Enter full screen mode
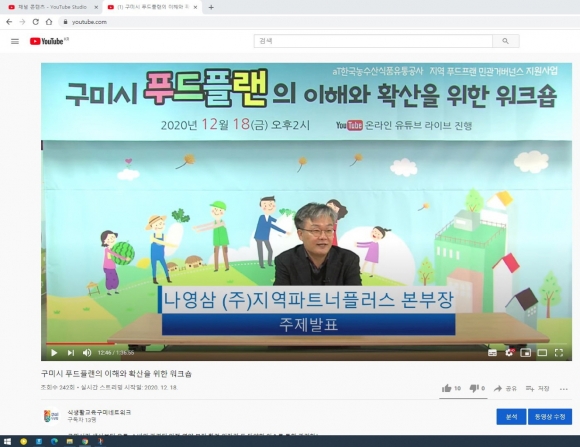Image resolution: width=580 pixels, height=447 pixels. point(559,353)
